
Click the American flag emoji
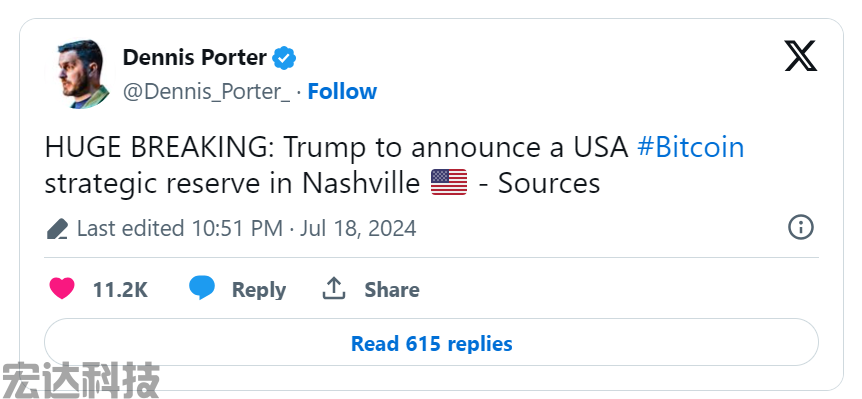point(449,182)
